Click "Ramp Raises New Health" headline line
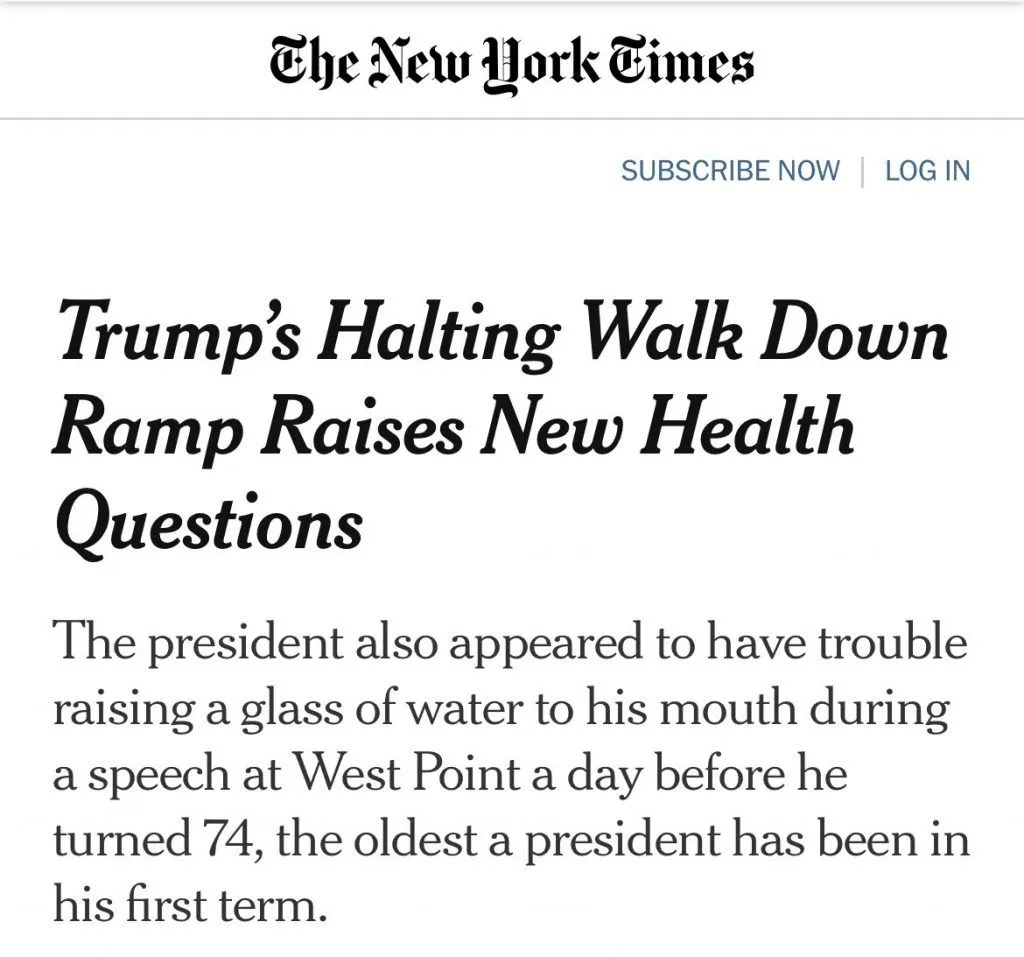This screenshot has width=1024, height=957. pyautogui.click(x=453, y=427)
